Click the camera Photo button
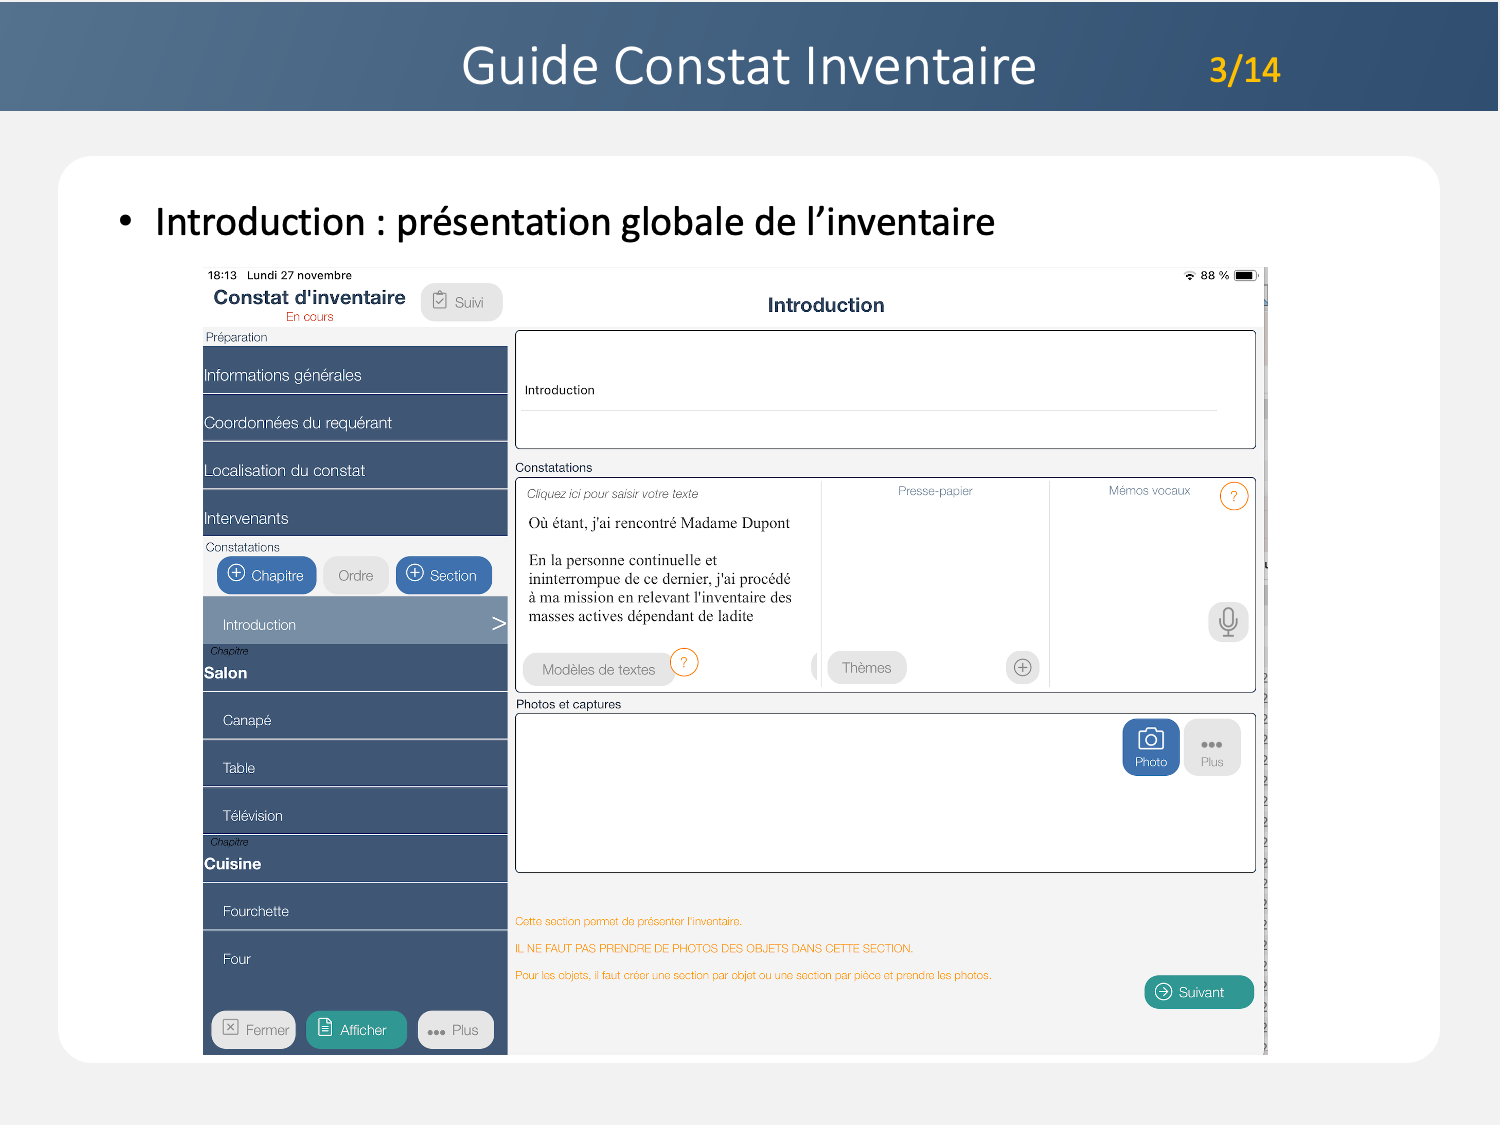This screenshot has height=1125, width=1500. (1151, 748)
